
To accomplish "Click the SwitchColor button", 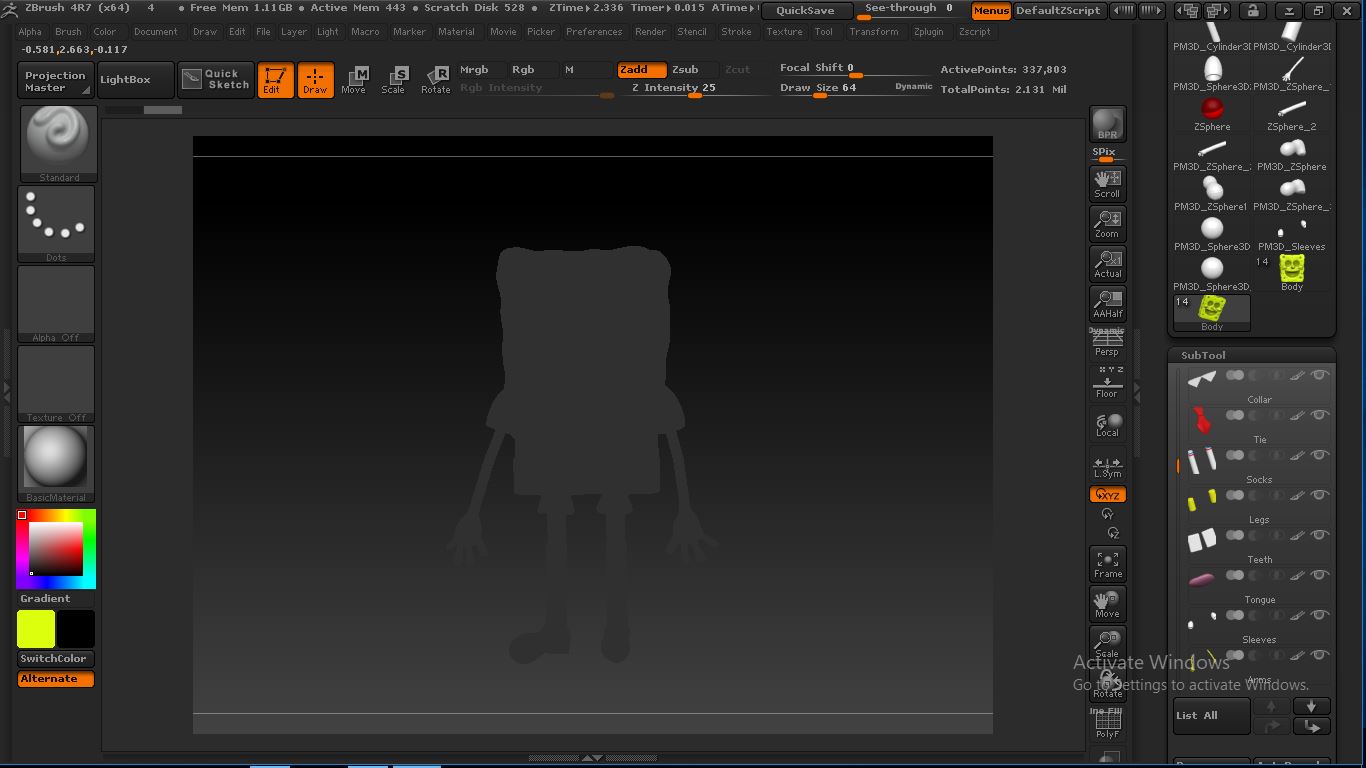I will (55, 659).
